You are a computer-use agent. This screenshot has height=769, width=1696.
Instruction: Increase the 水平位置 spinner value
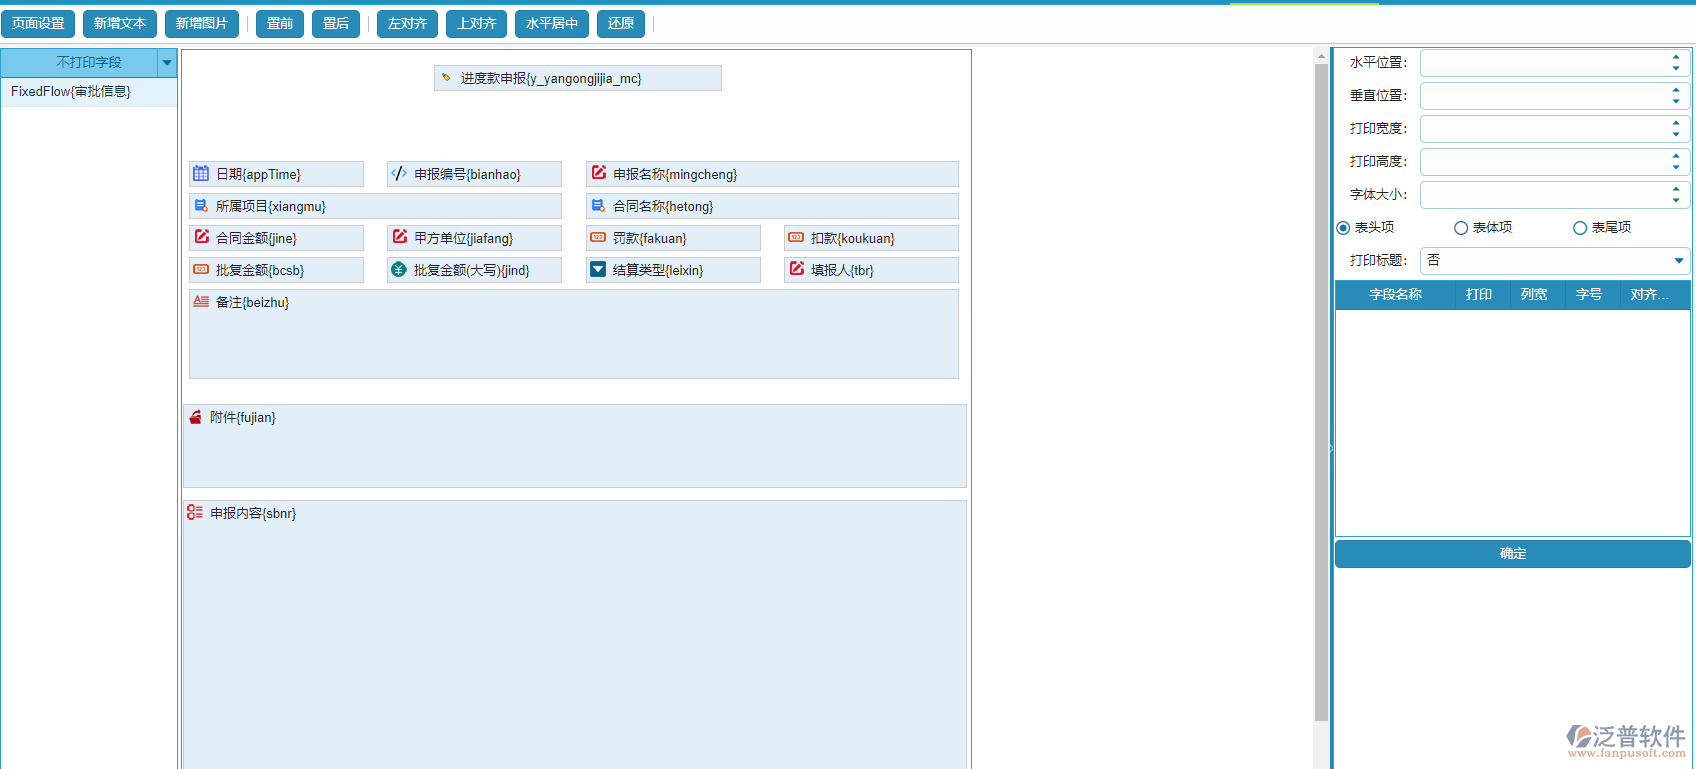1676,57
